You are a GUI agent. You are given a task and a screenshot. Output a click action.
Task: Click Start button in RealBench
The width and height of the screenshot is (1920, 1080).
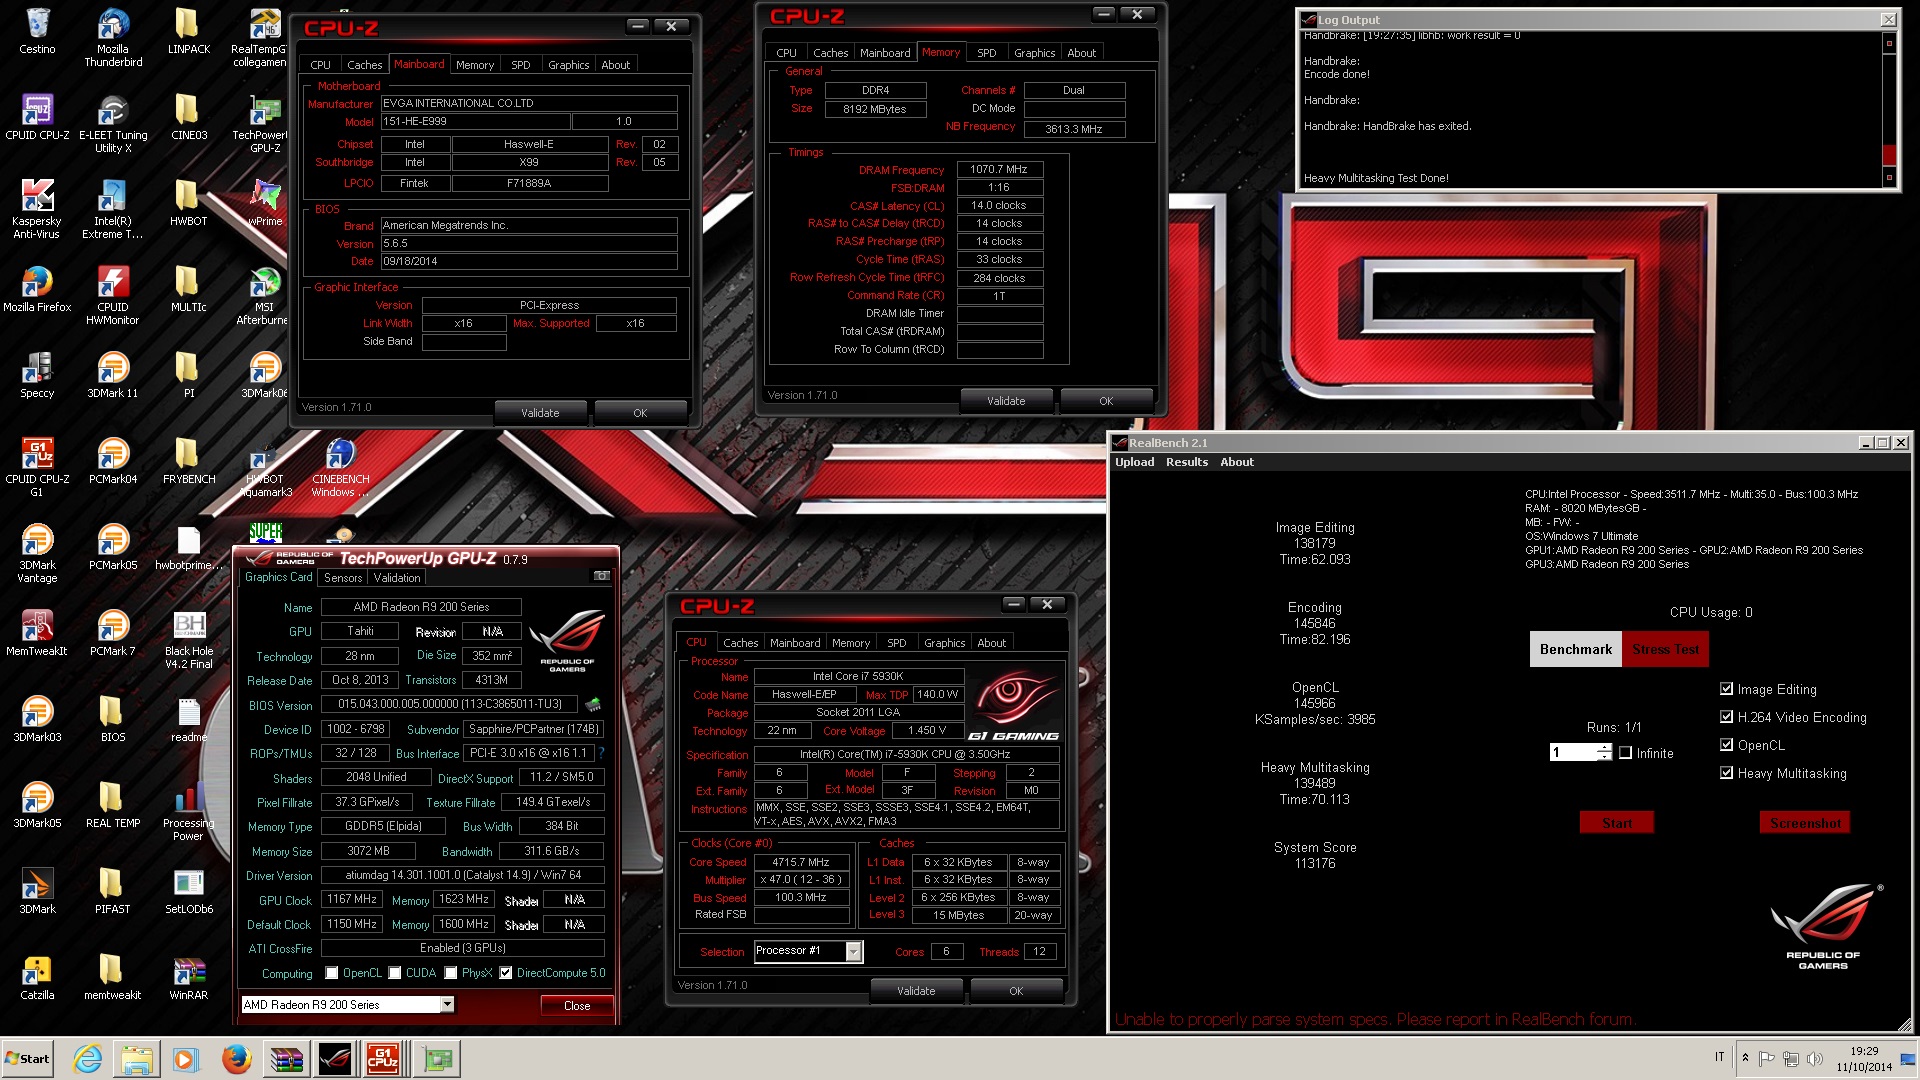1617,823
